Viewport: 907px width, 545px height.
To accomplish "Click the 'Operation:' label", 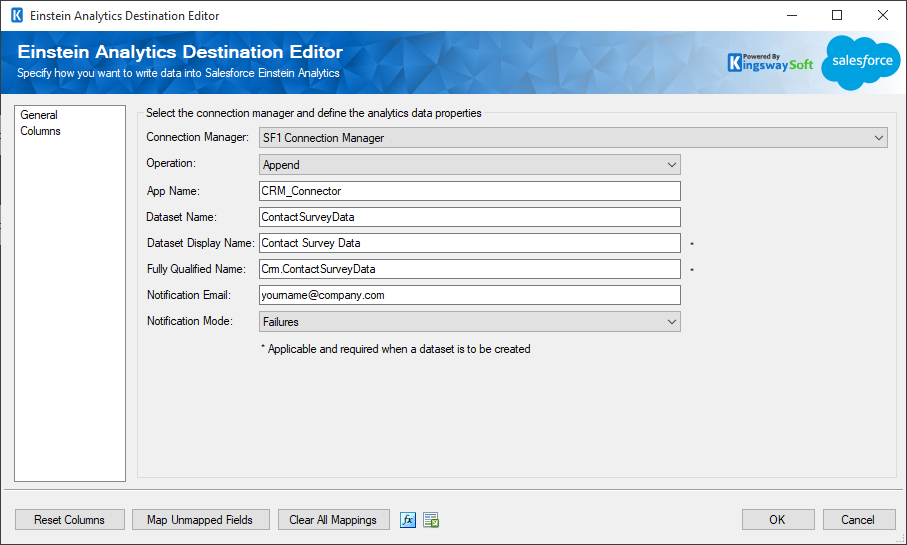I will tap(171, 163).
